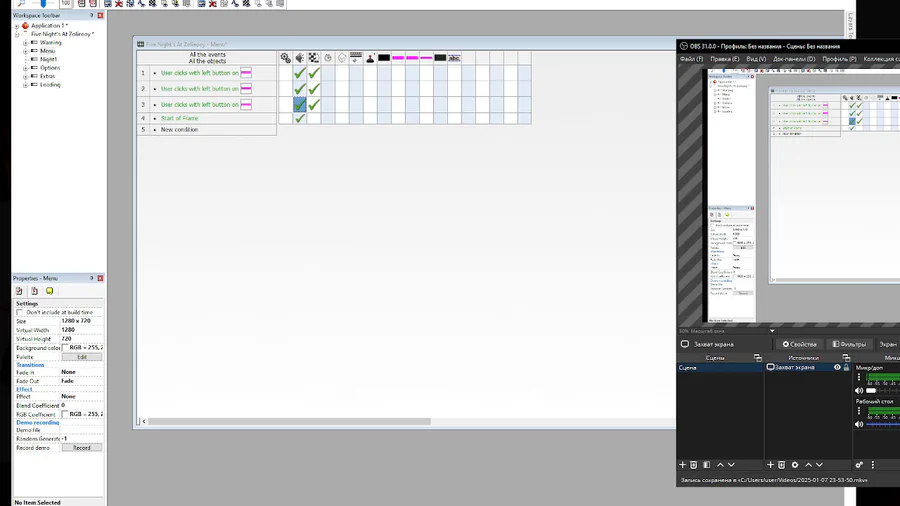
Task: Open OBS Док-панели menu
Action: (794, 59)
